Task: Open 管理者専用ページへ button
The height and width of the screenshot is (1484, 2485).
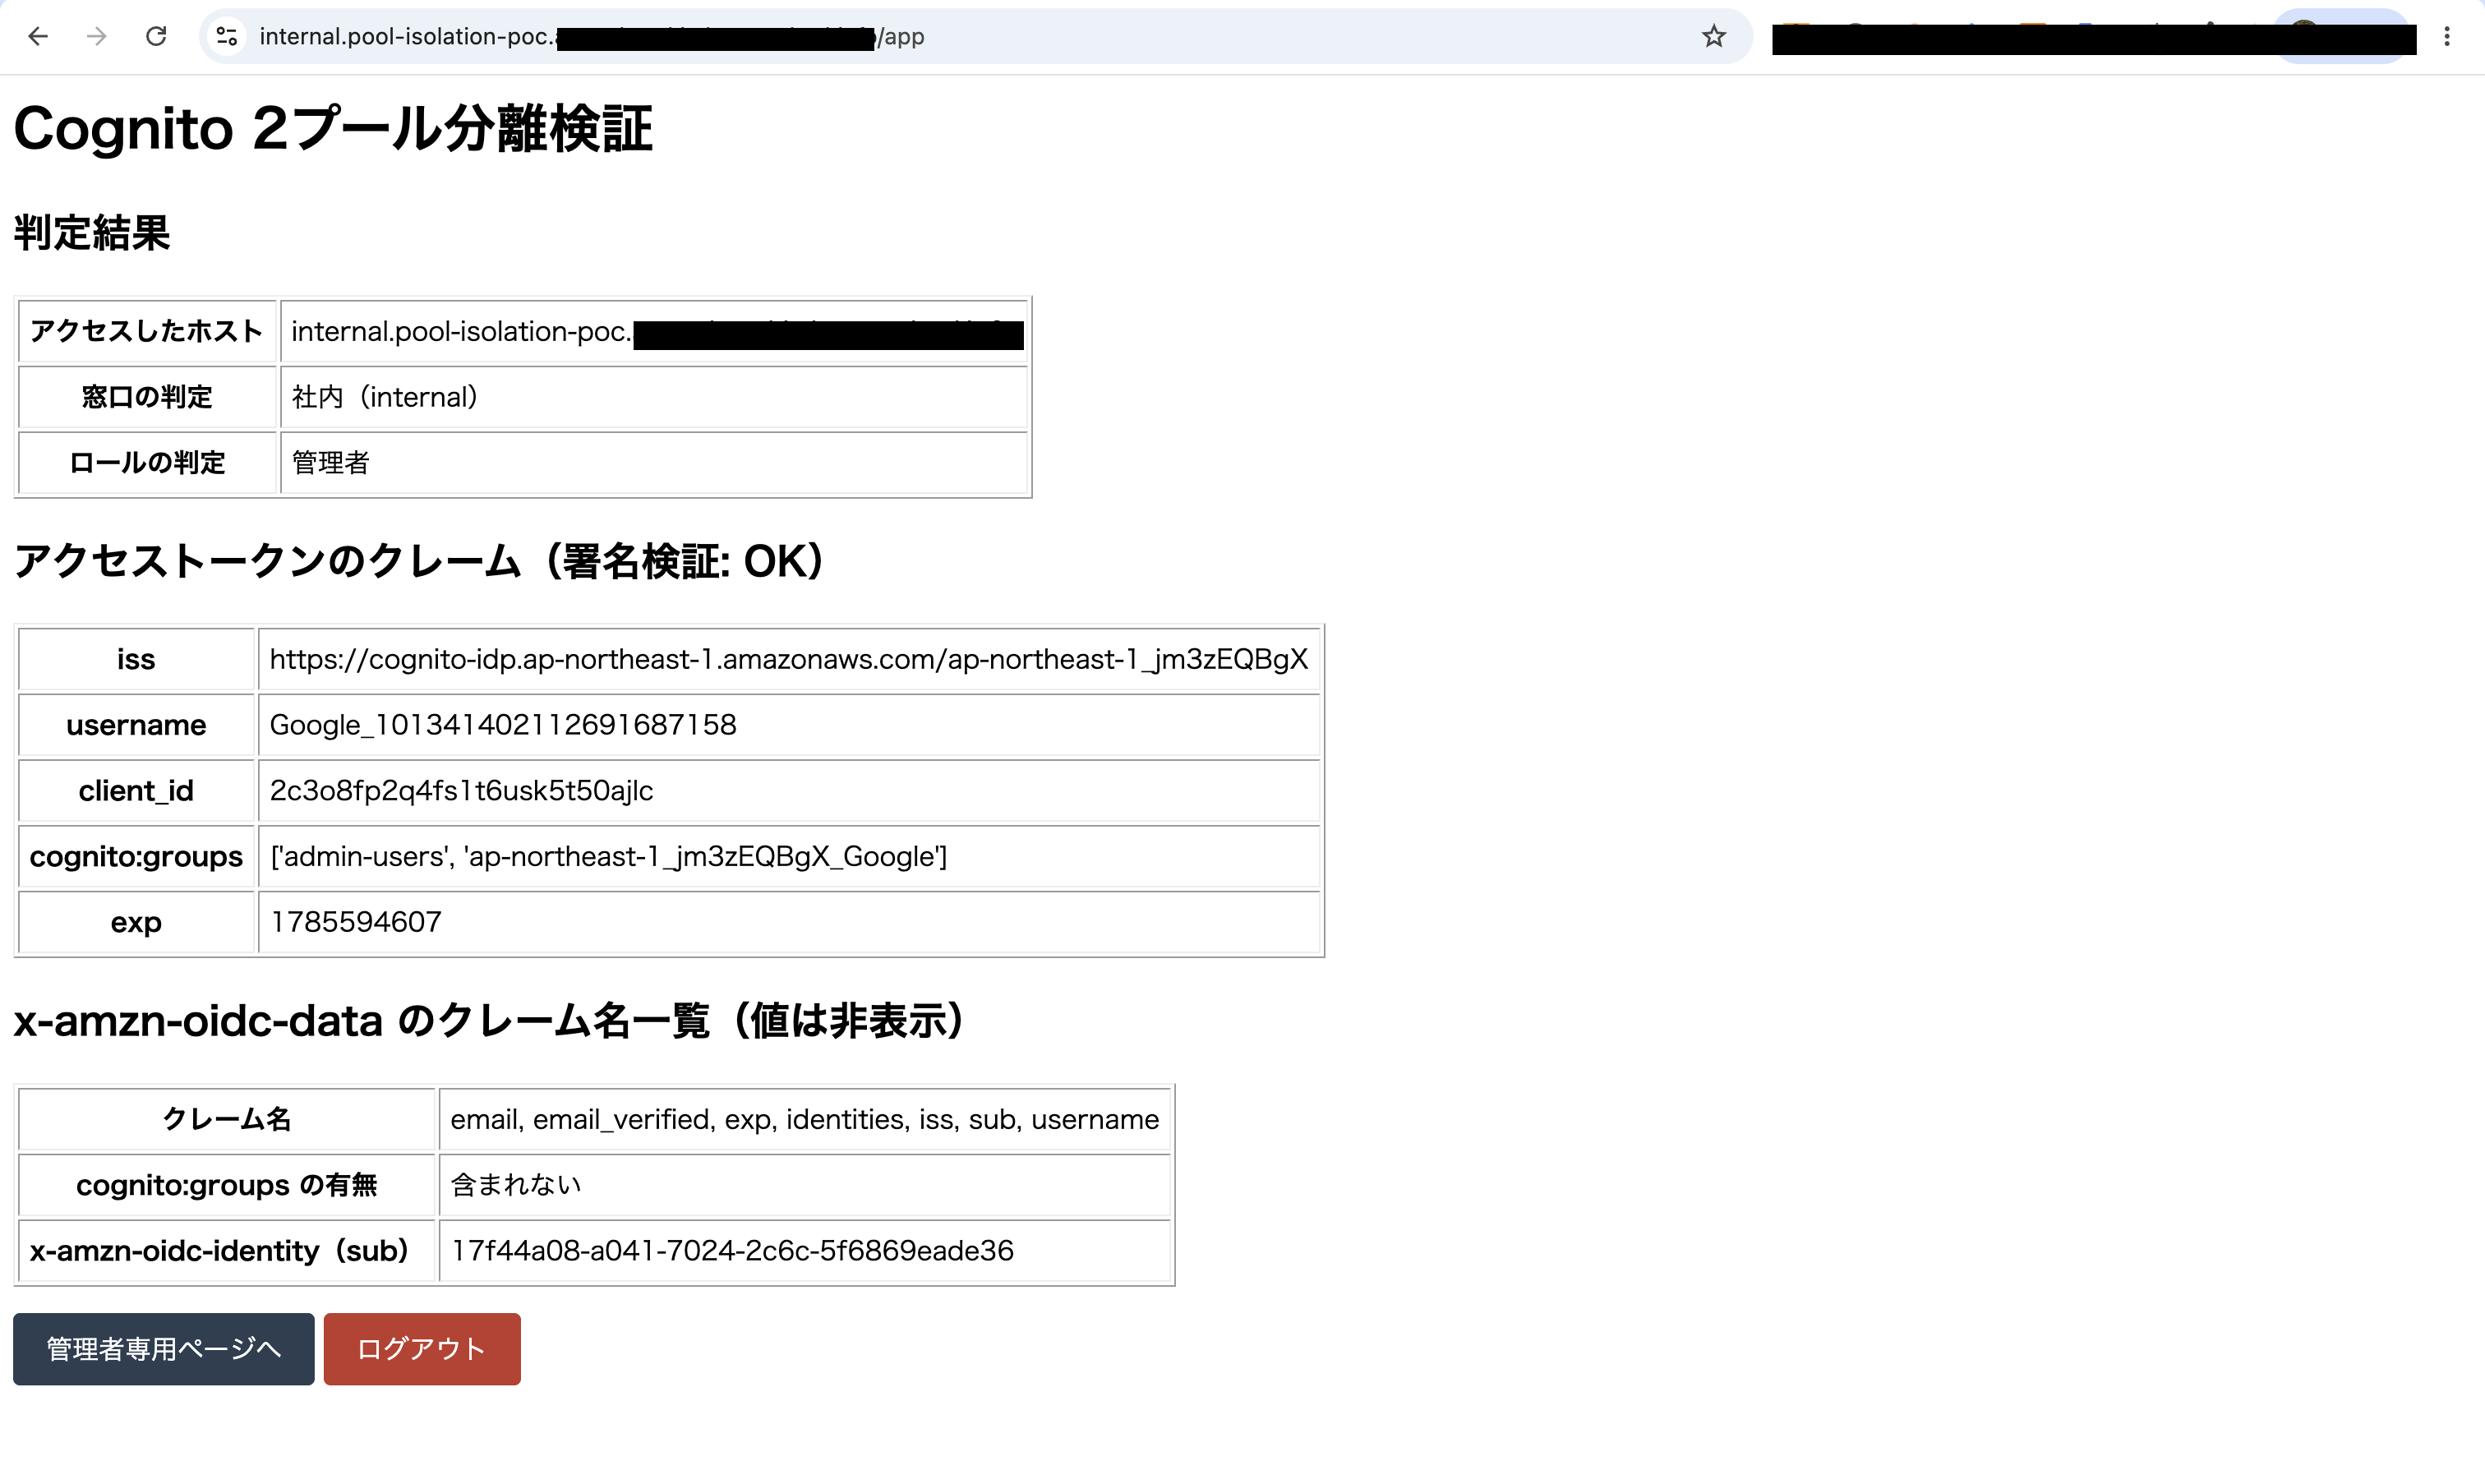Action: click(164, 1349)
